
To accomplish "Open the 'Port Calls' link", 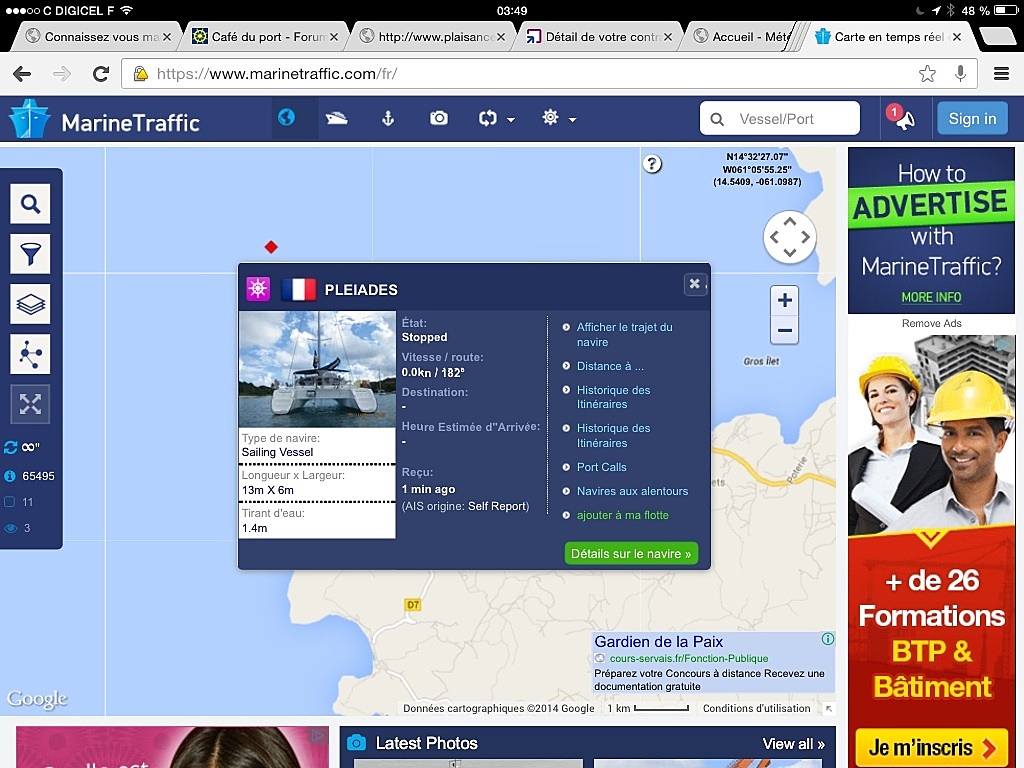I will coord(601,467).
